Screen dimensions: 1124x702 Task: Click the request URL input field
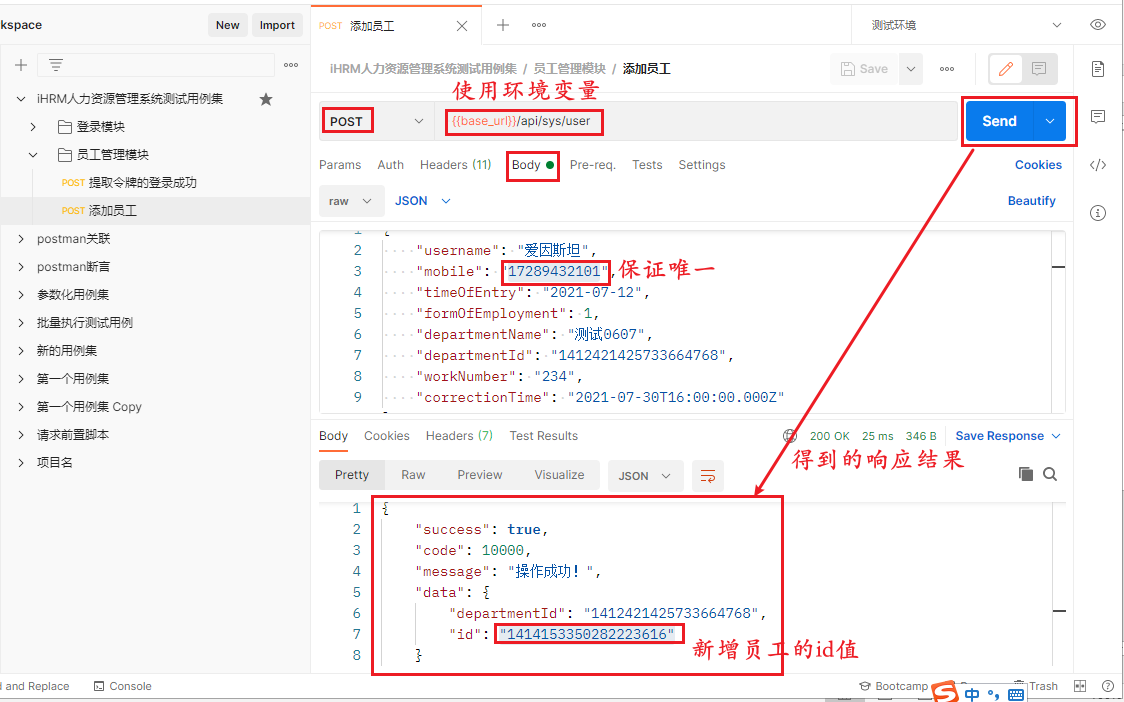point(695,121)
